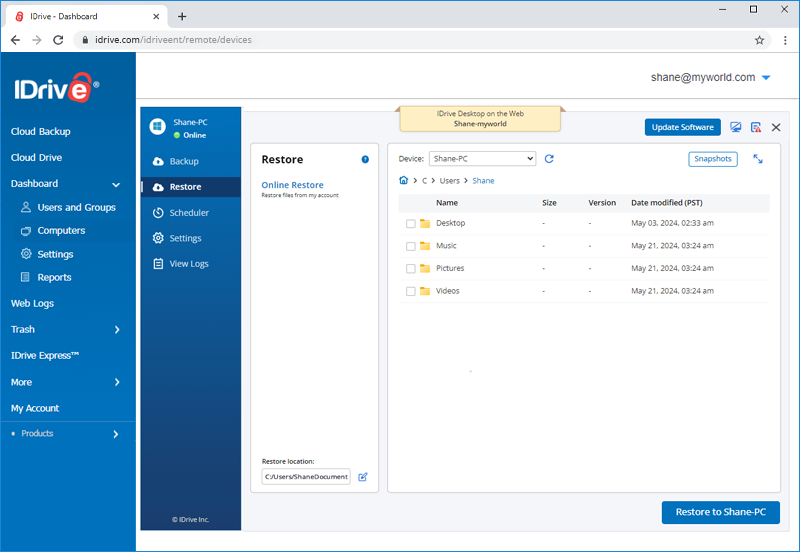Image resolution: width=800 pixels, height=552 pixels.
Task: Edit the restore location path
Action: [x=363, y=477]
